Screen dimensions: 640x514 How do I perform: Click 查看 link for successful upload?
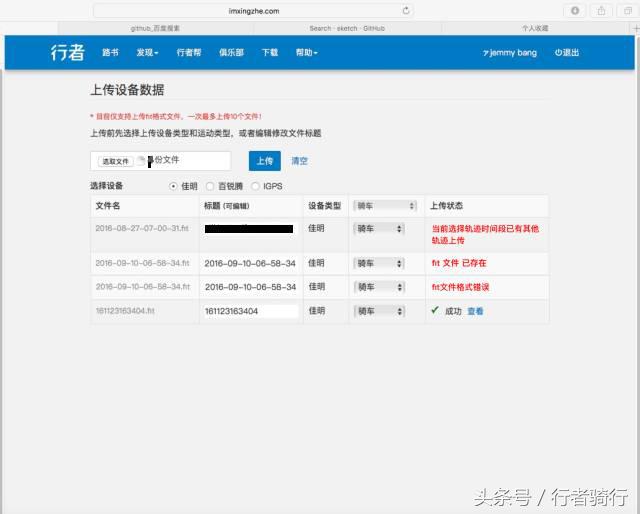click(x=475, y=311)
